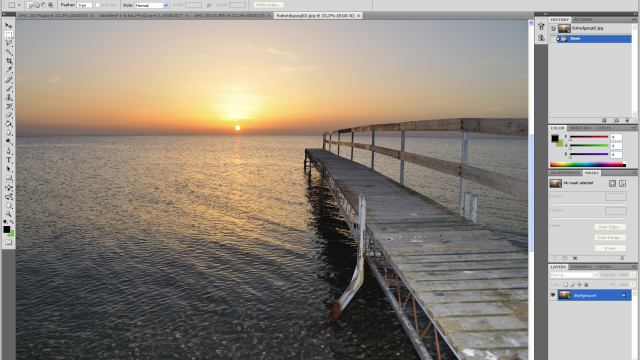
Task: Click Subtract from Selection mode icon
Action: (x=43, y=5)
